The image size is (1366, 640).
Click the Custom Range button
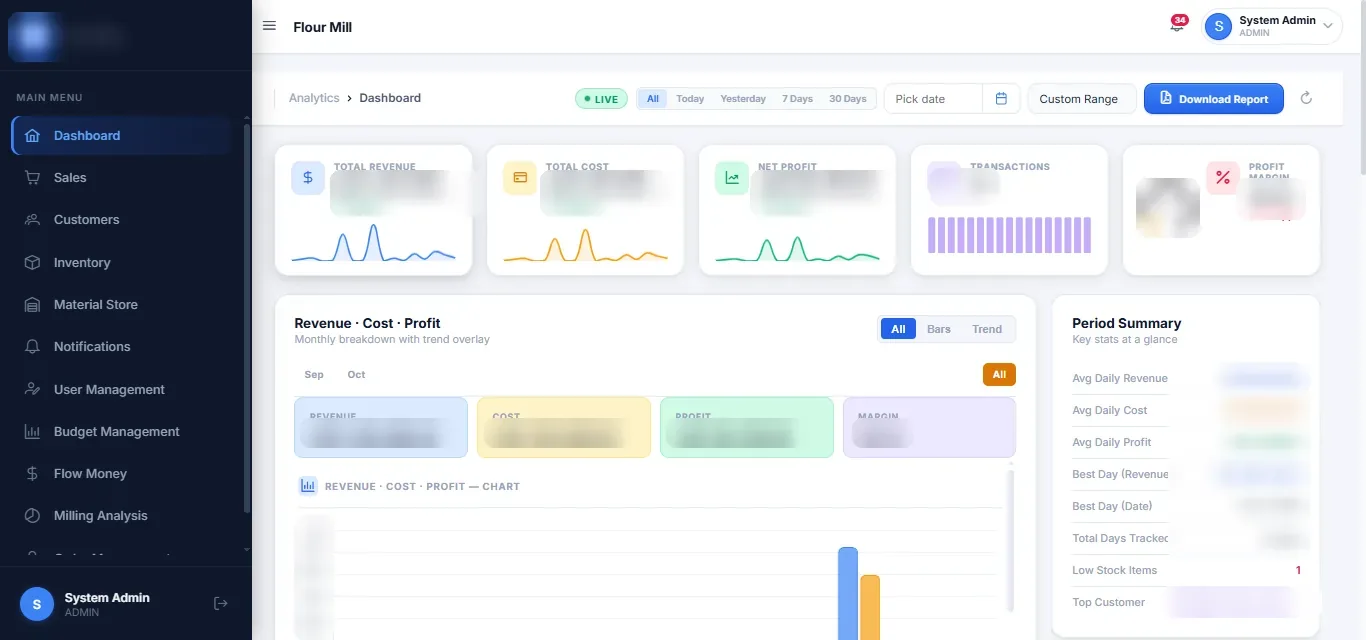coord(1081,99)
